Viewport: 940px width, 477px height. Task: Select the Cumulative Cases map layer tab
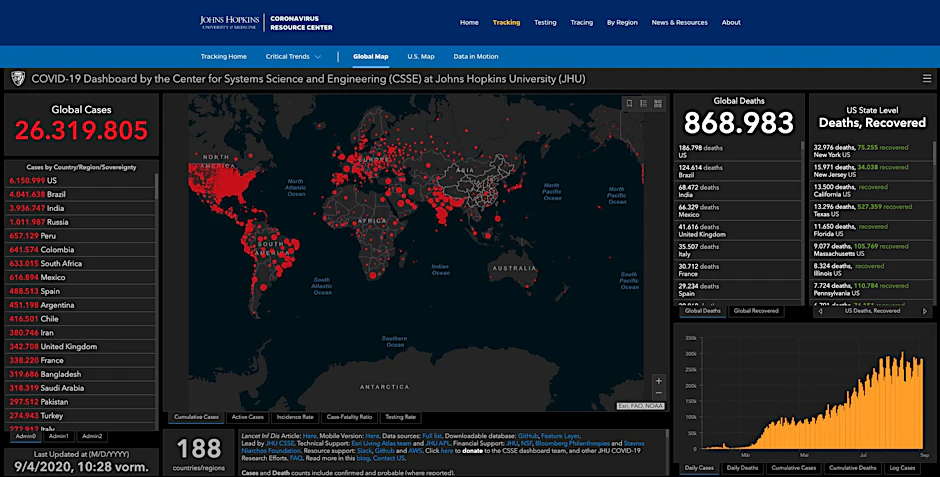tap(196, 417)
